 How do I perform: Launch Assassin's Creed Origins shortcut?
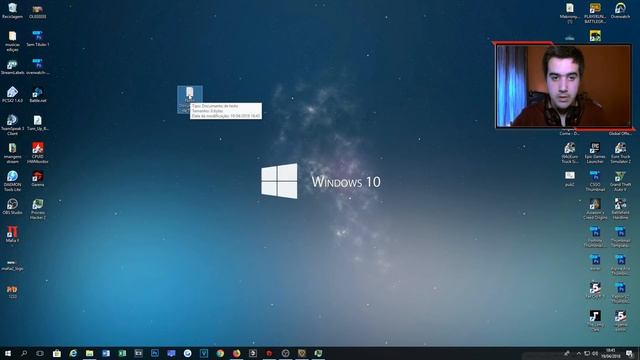pos(595,209)
